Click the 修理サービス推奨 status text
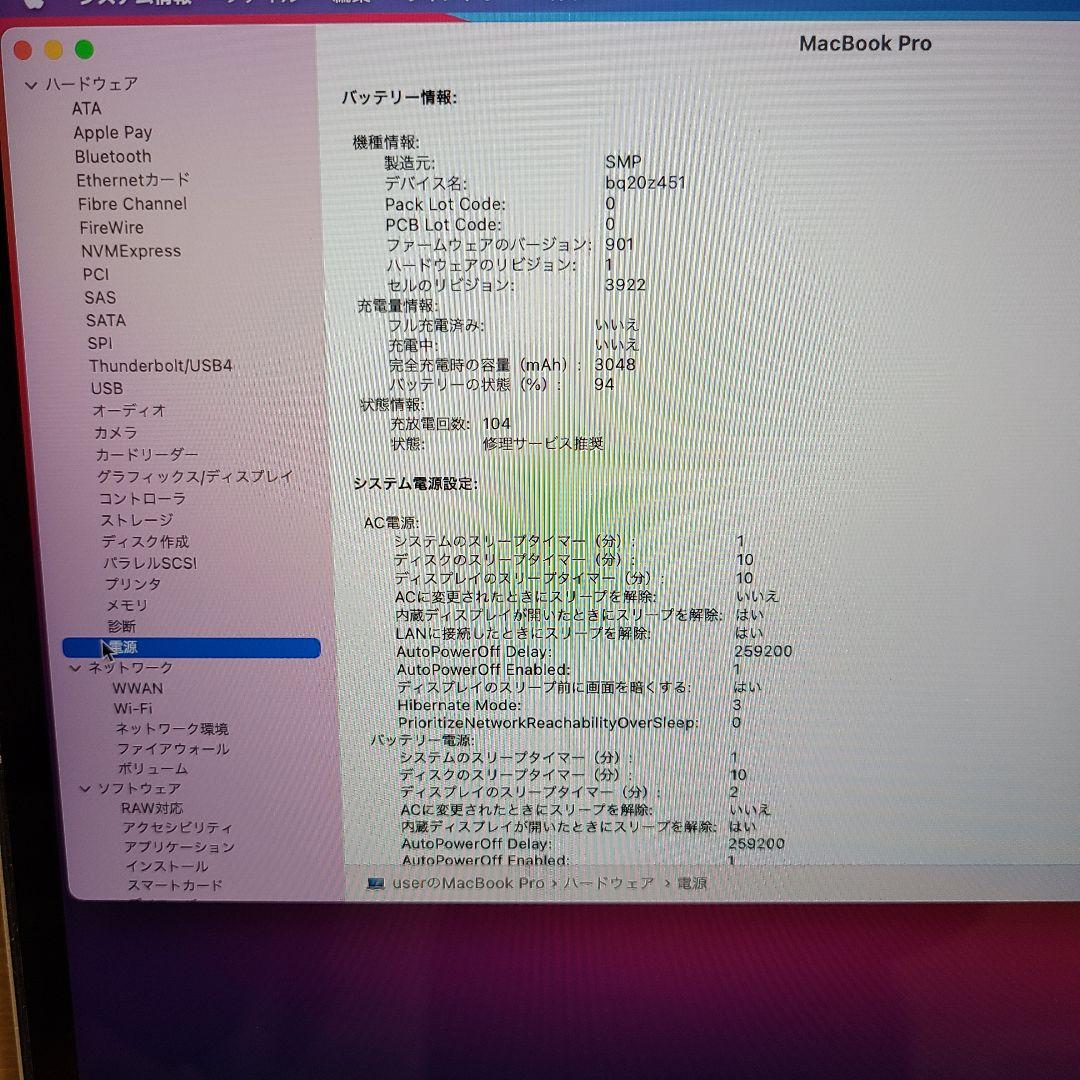This screenshot has width=1080, height=1080. 543,444
